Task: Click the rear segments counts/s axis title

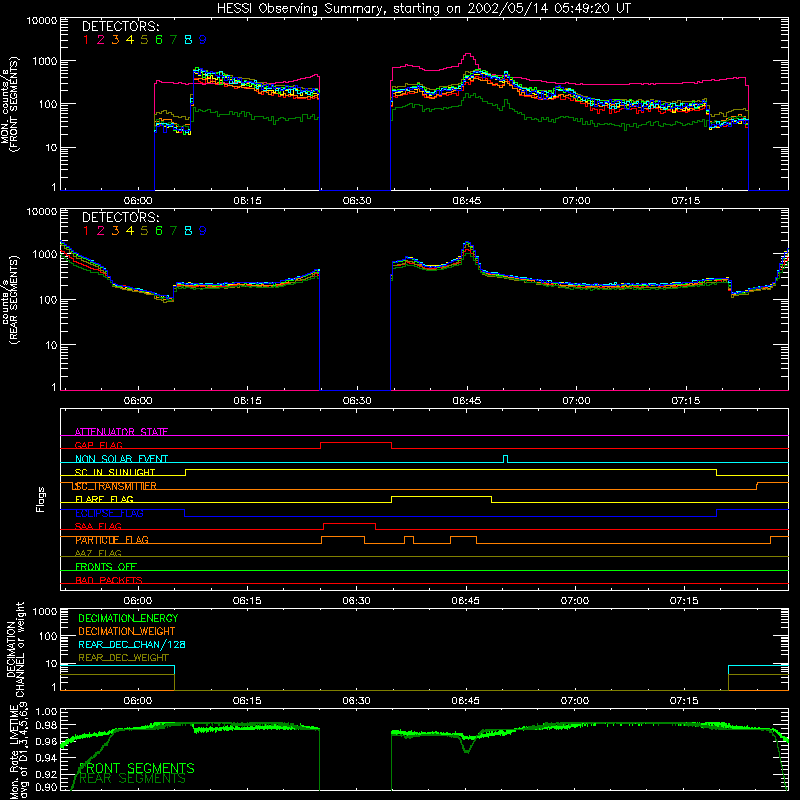Action: tap(10, 300)
